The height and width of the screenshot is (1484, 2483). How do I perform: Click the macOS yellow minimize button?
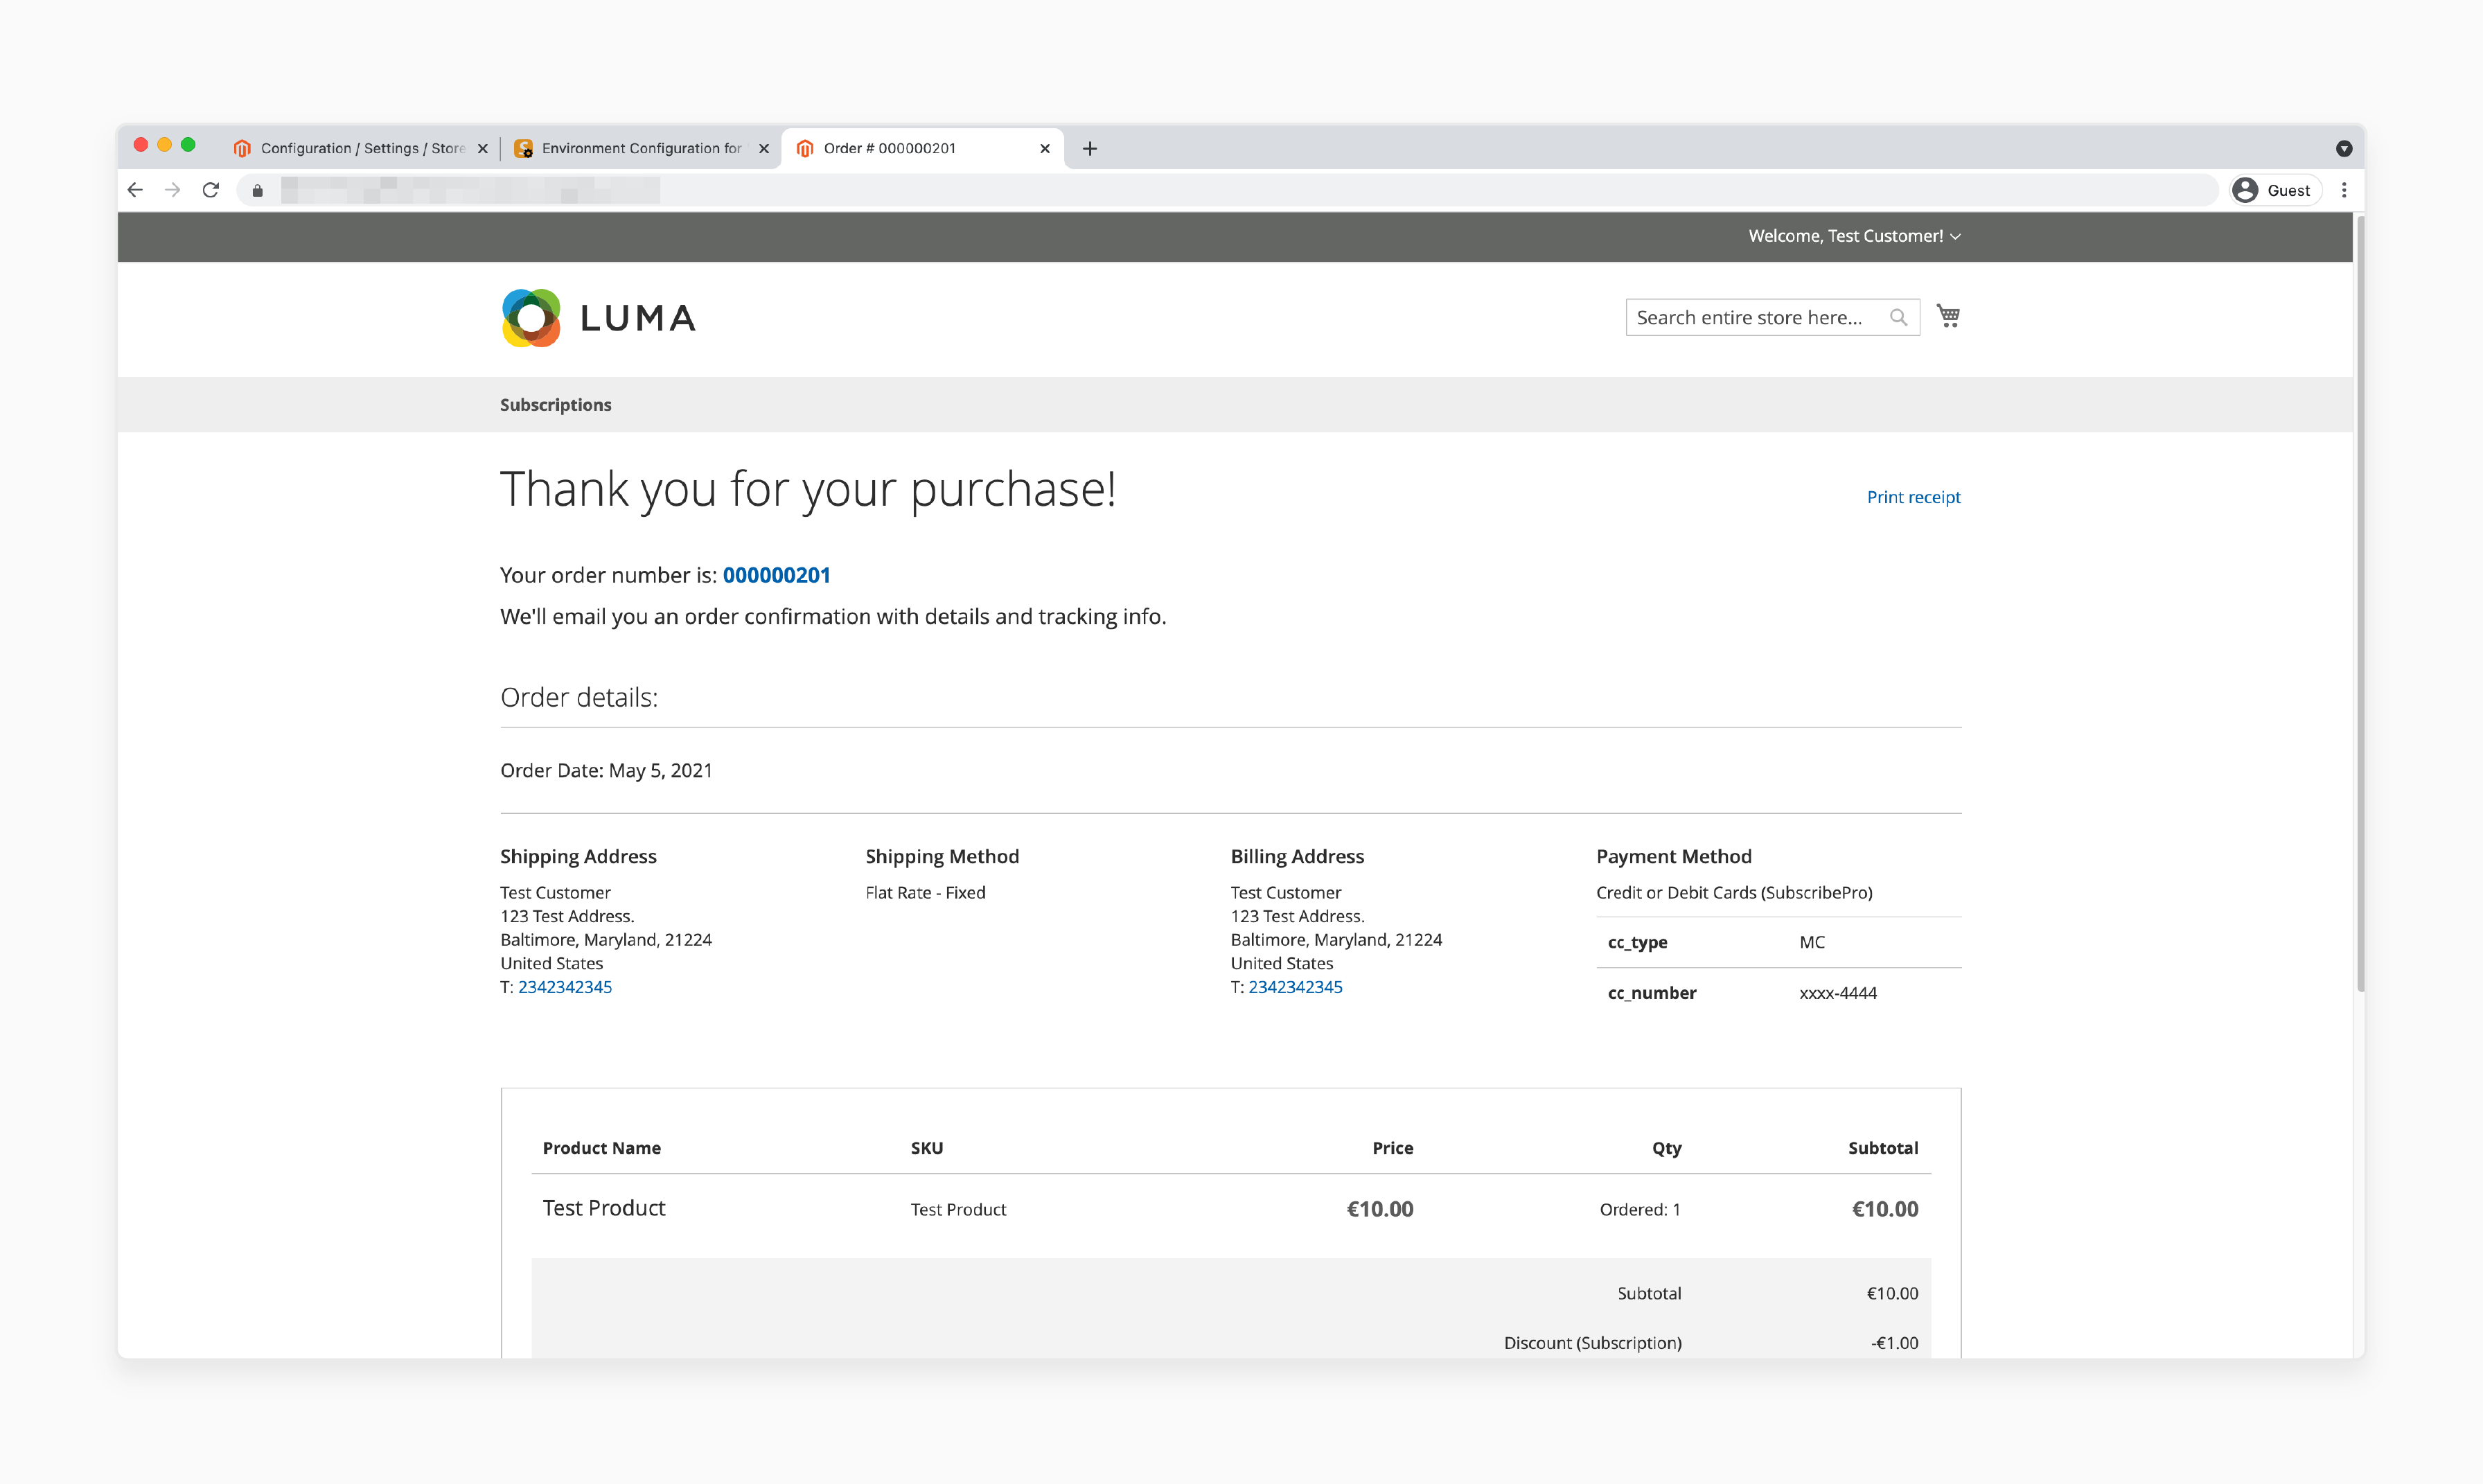(164, 144)
